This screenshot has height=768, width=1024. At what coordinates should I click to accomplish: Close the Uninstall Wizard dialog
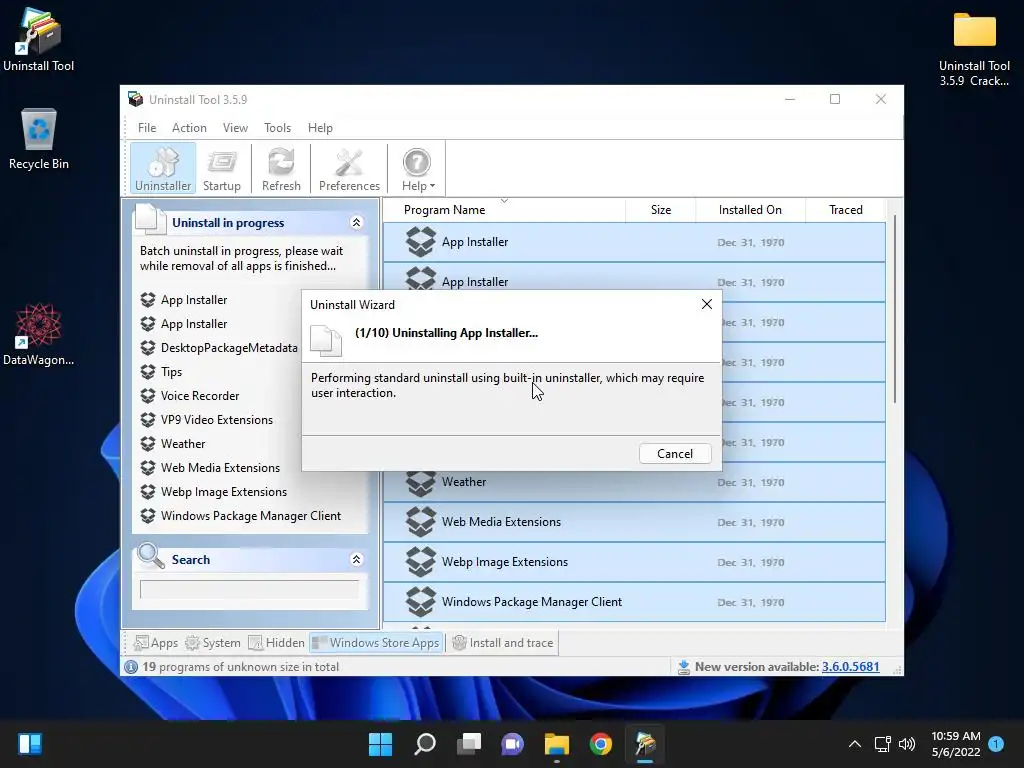click(x=707, y=304)
